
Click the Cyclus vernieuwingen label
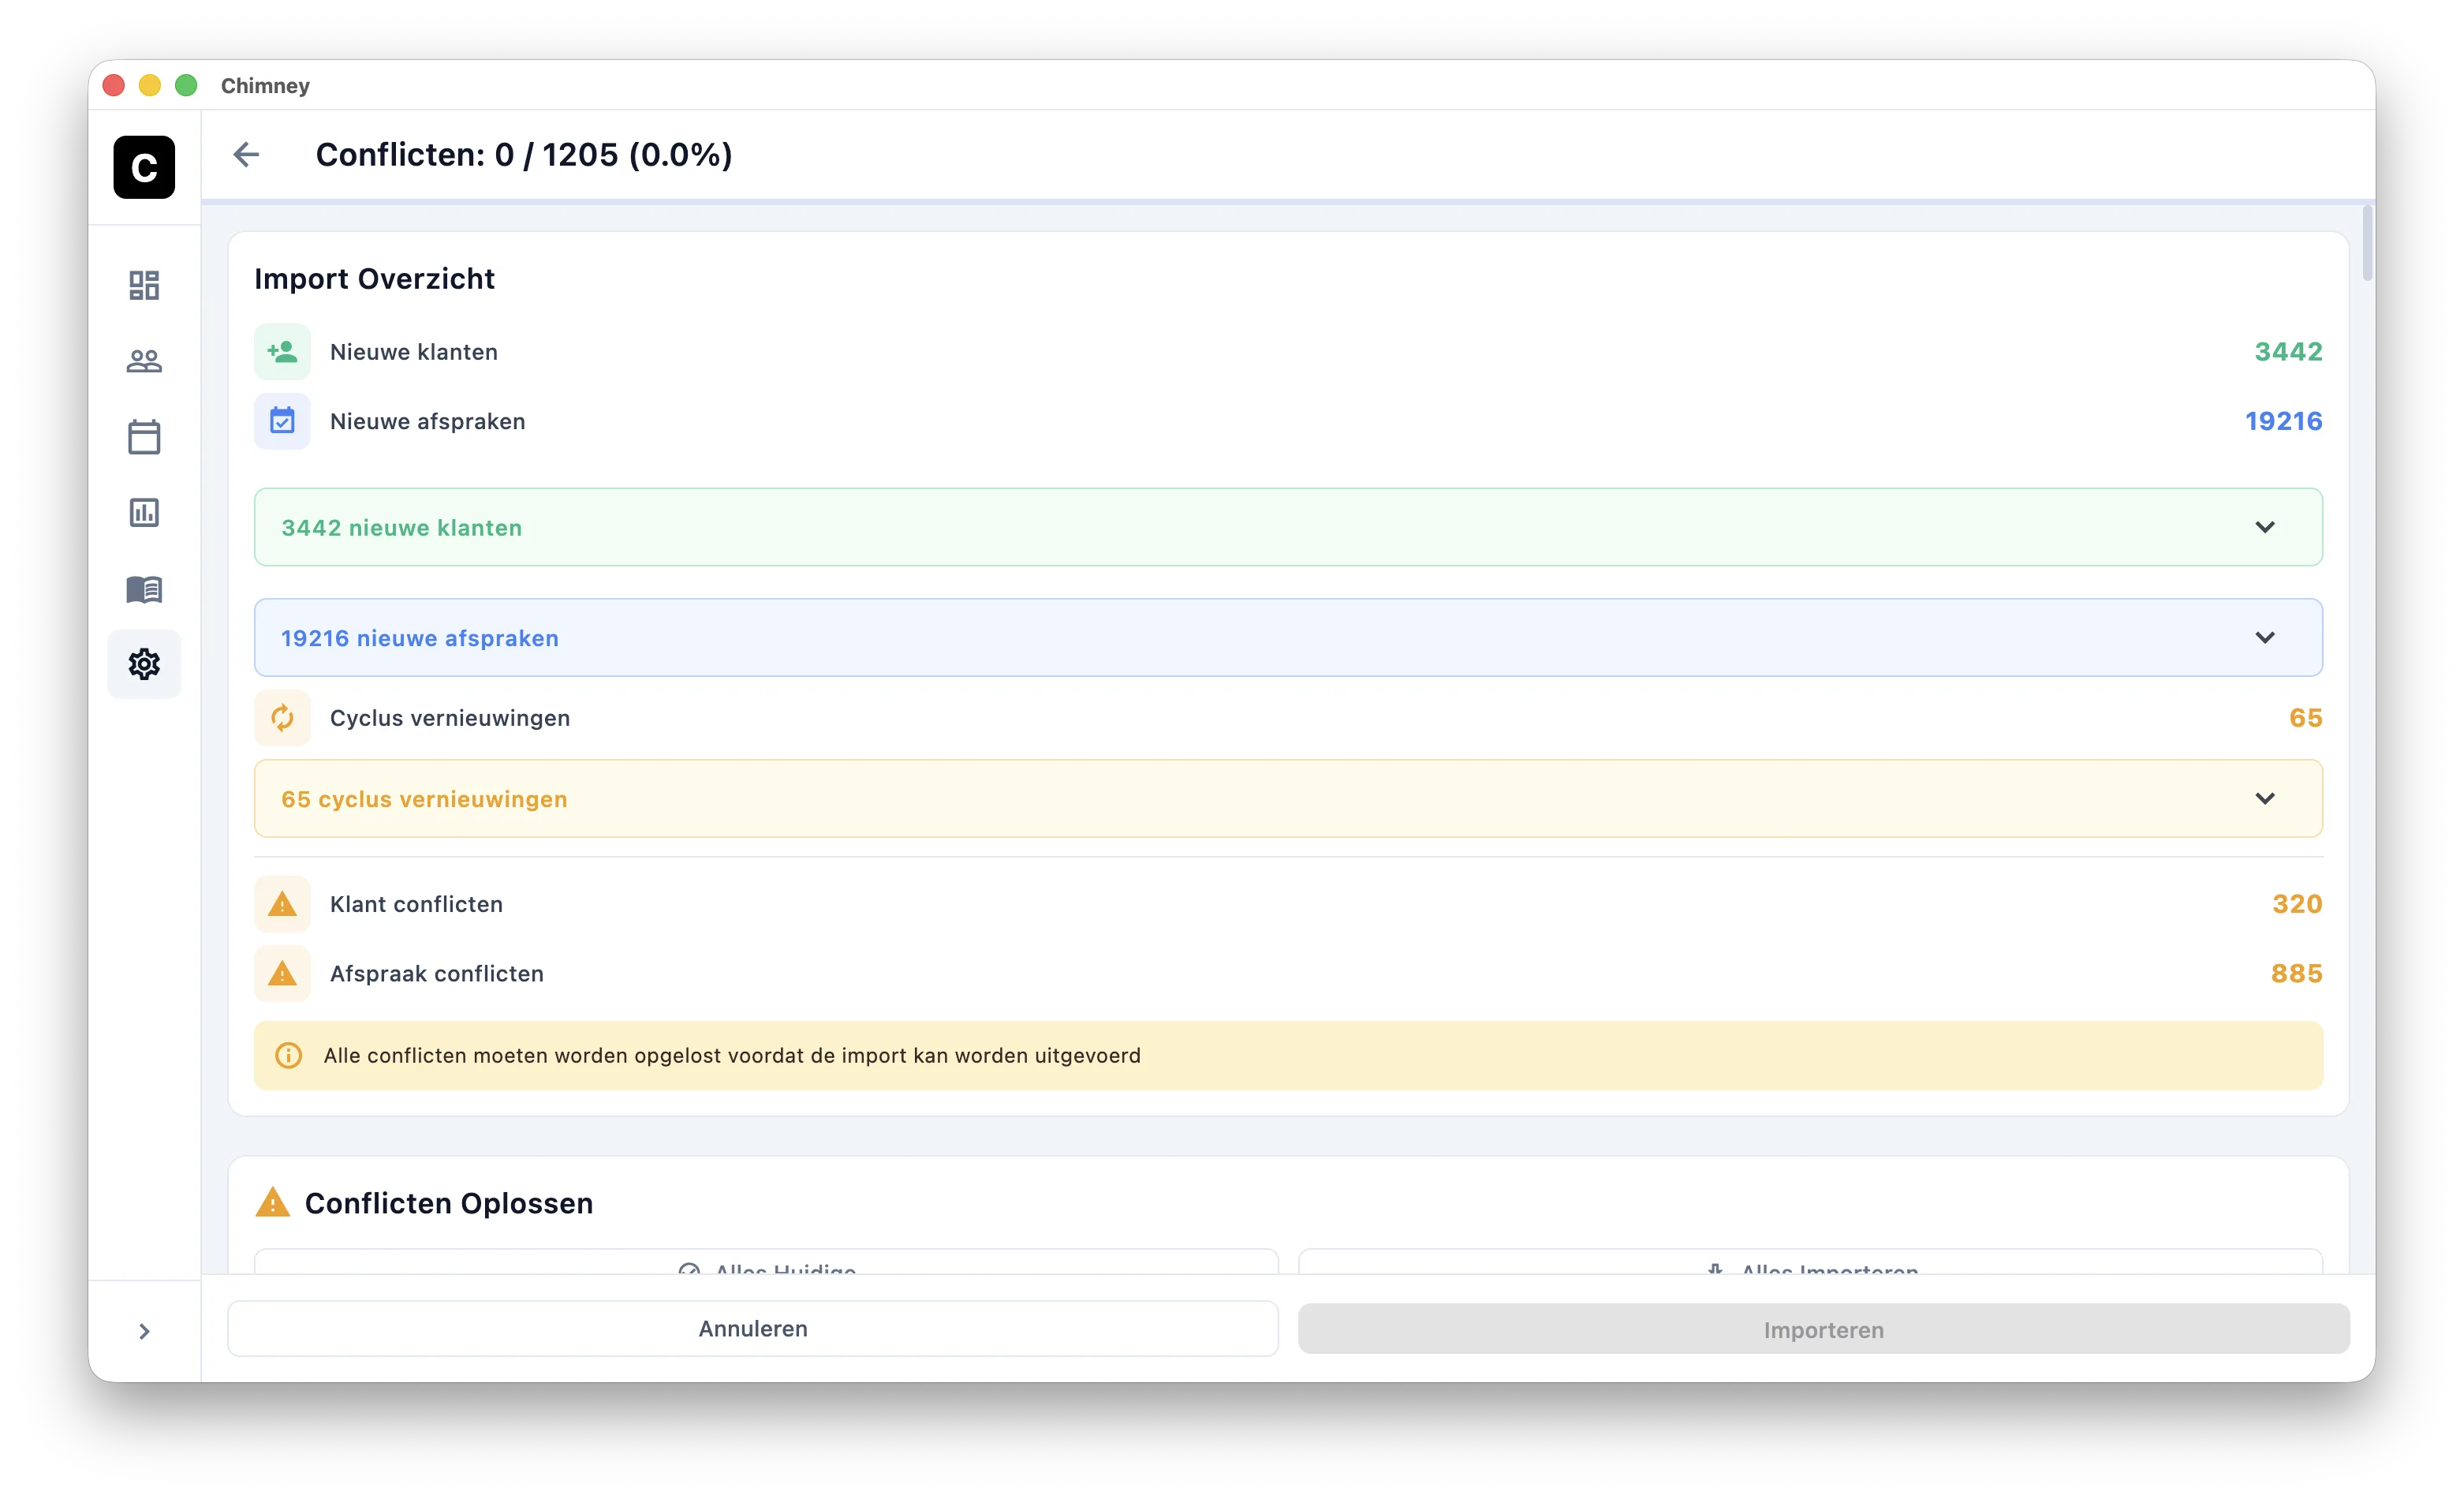click(x=450, y=718)
